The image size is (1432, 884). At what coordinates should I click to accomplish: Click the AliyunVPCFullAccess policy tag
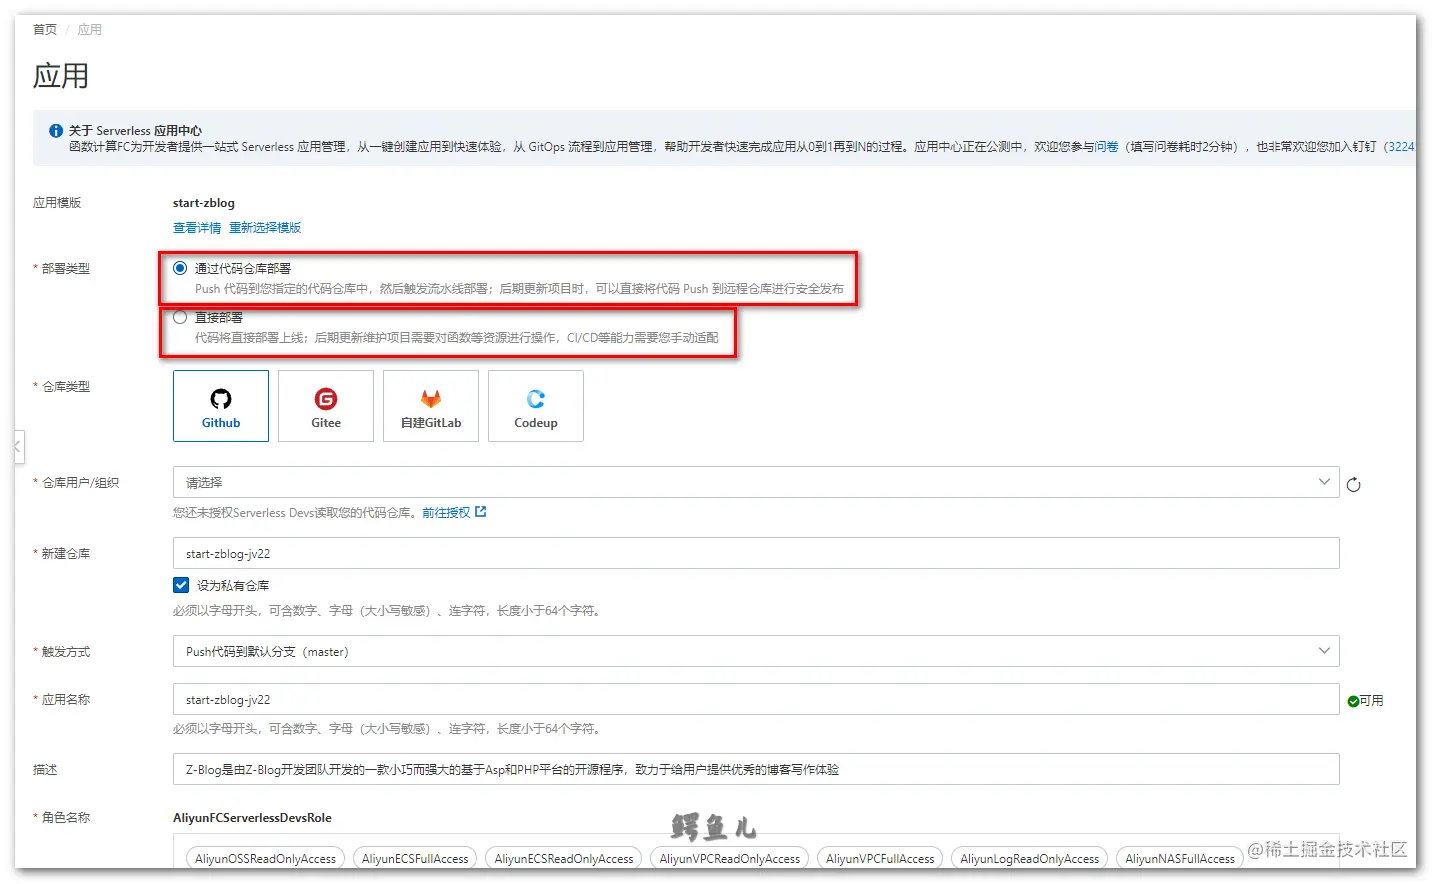click(880, 858)
